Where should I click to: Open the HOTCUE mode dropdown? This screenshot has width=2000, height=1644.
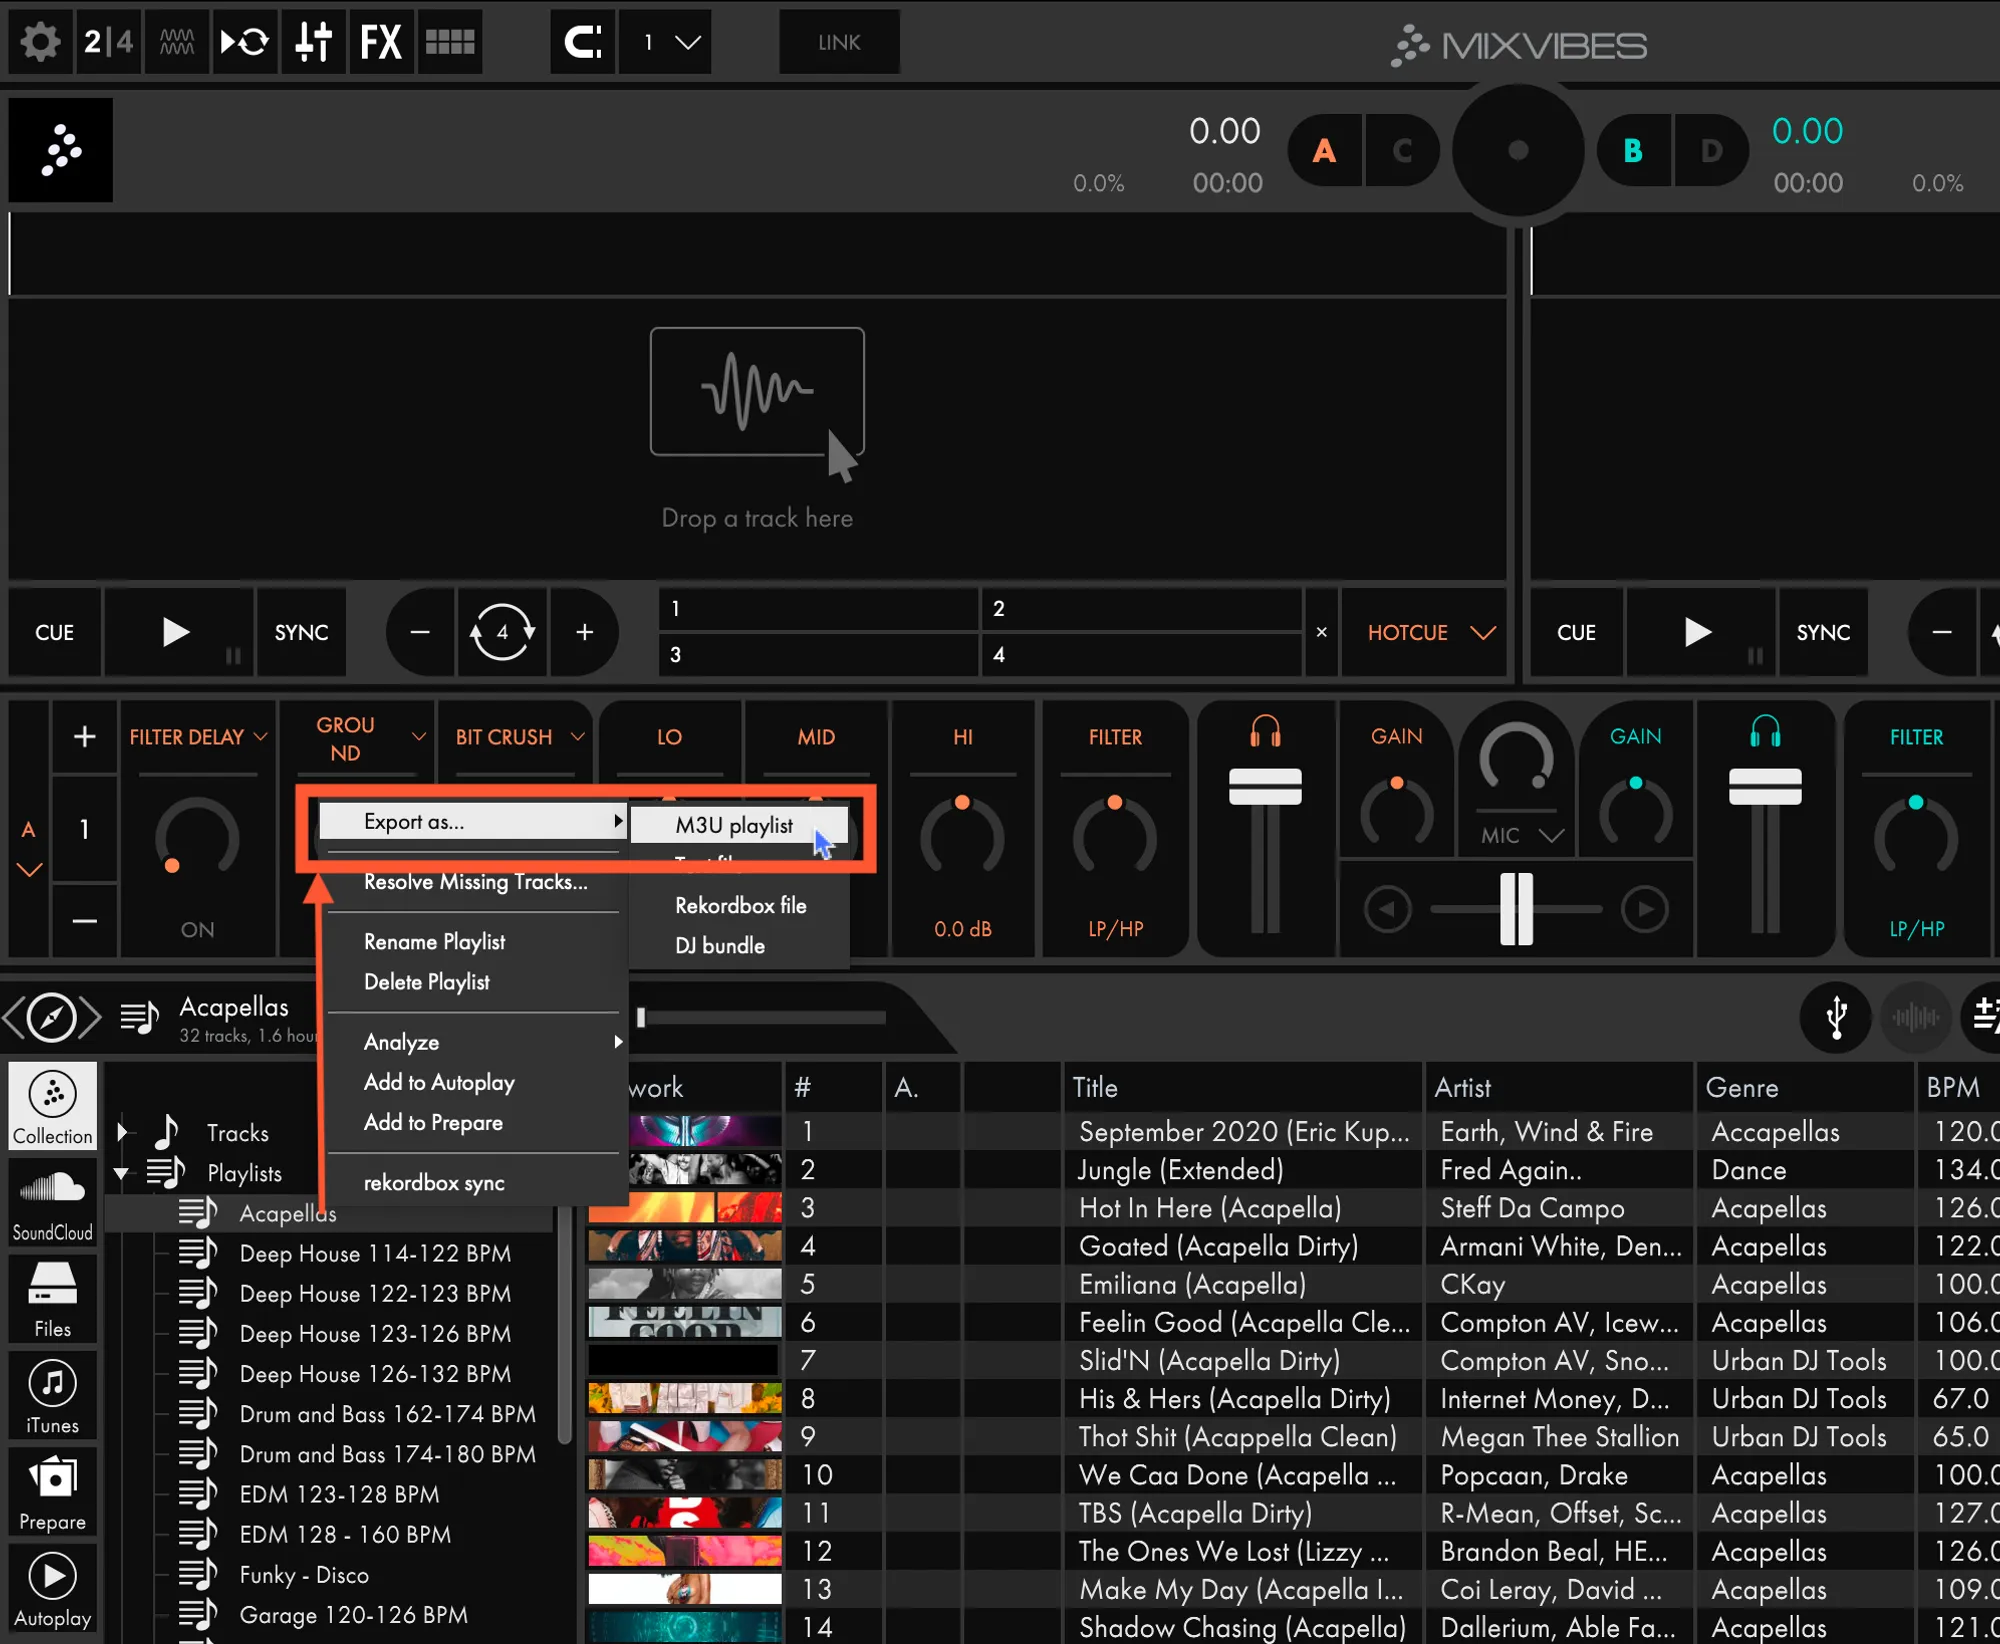[x=1430, y=632]
